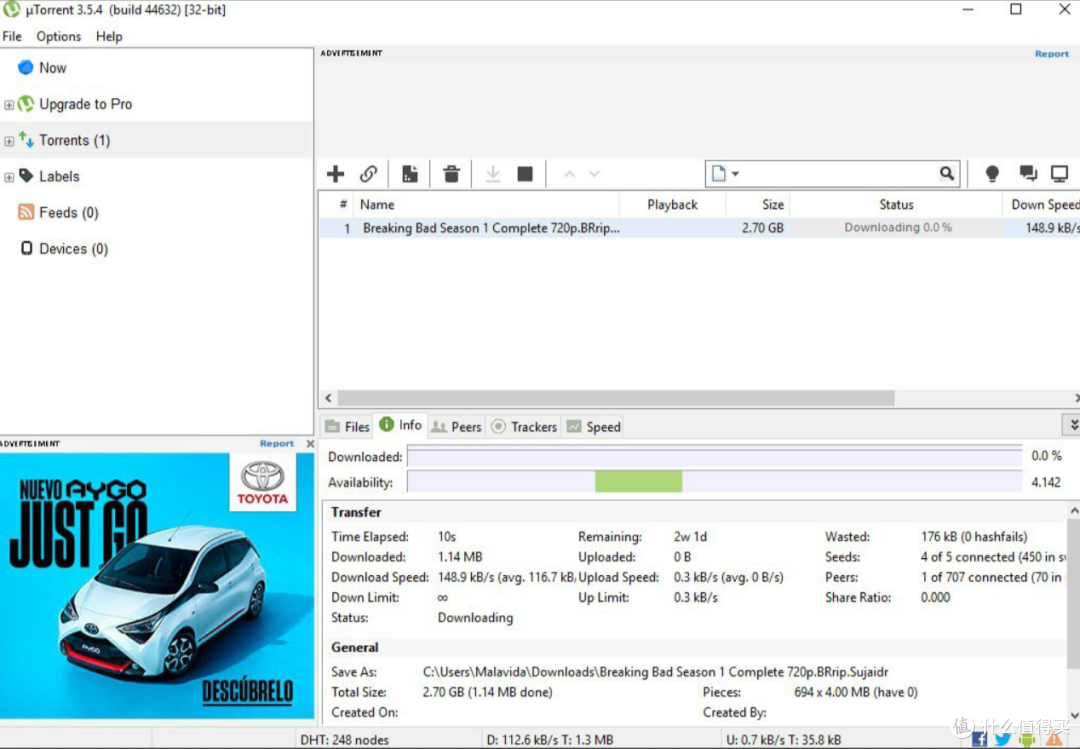Click the Report link above top advertisement
Viewport: 1080px width, 749px height.
1052,54
